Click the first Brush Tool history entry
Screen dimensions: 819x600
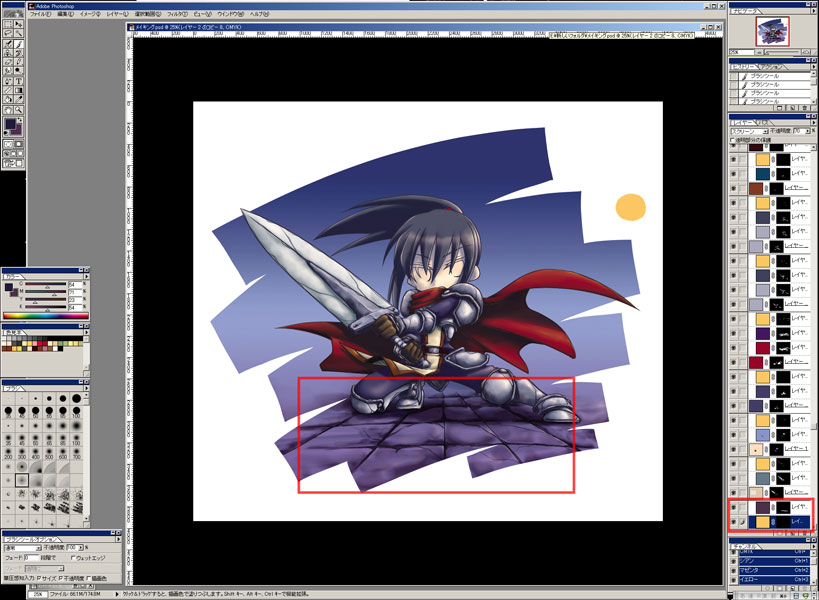click(x=770, y=76)
